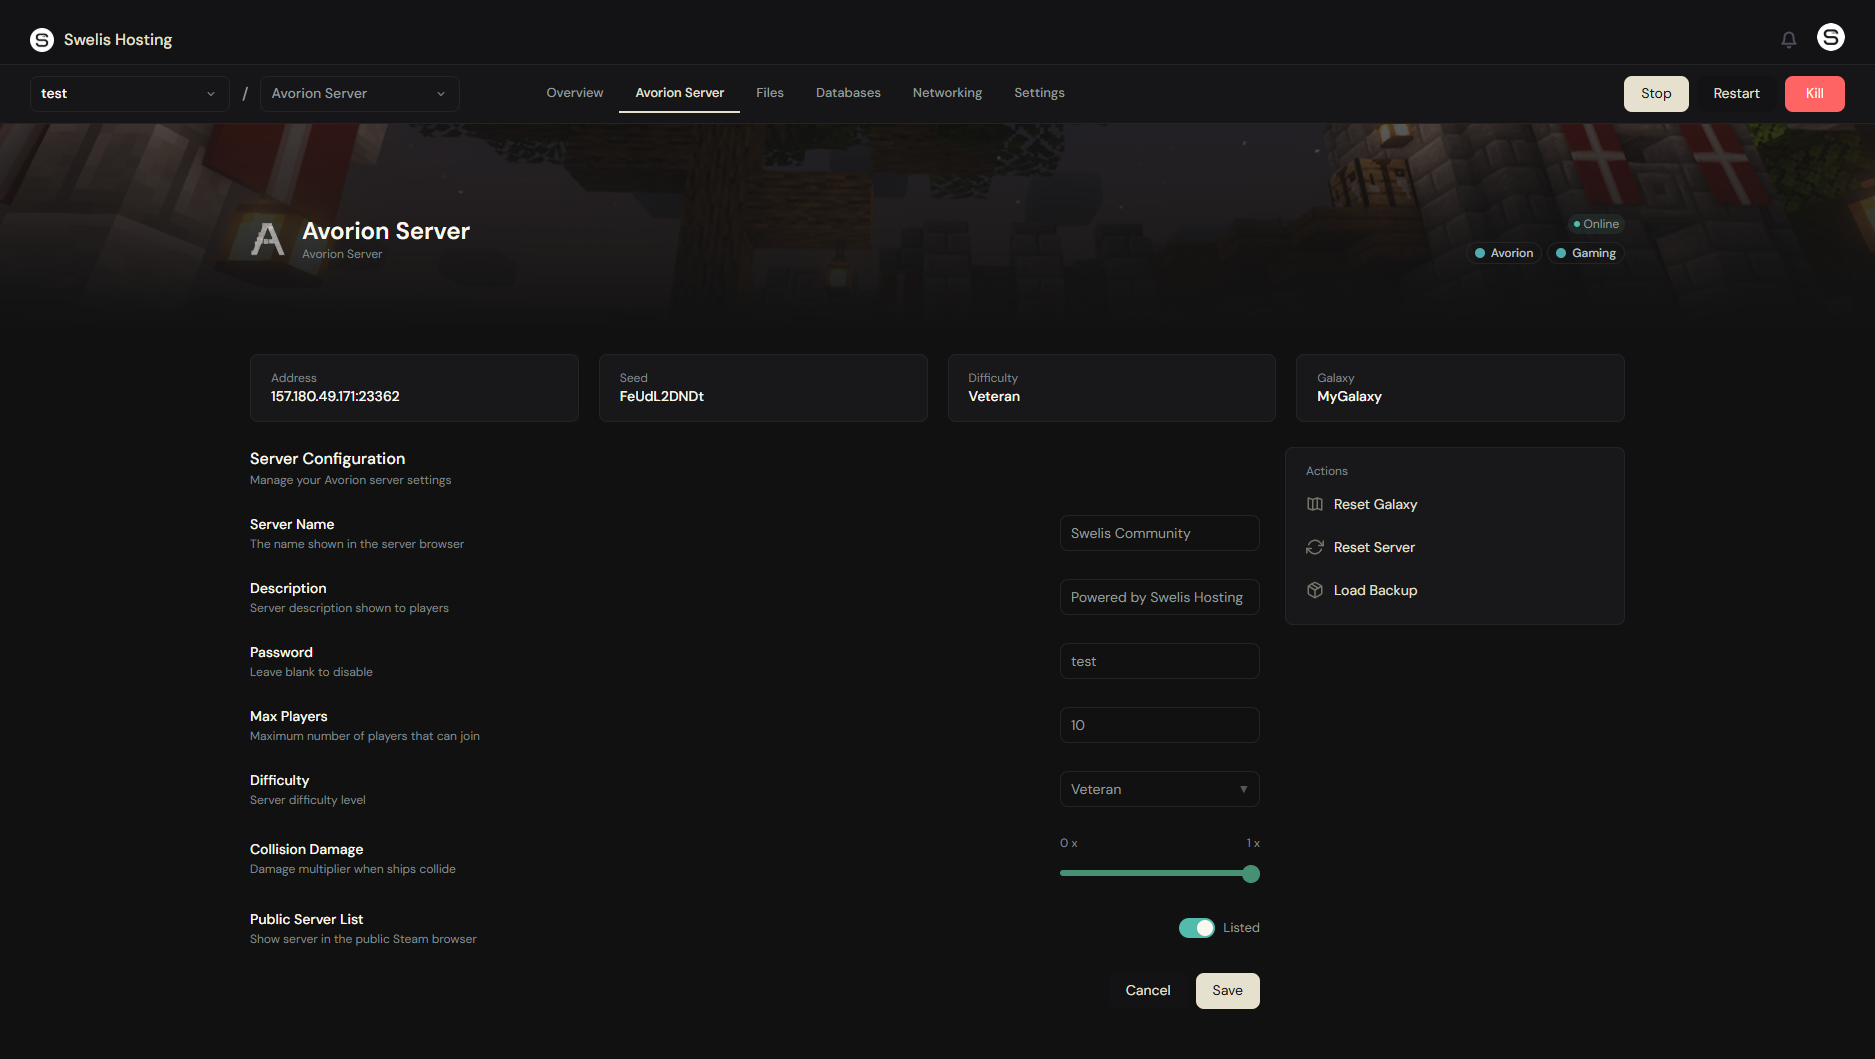Click the Max Players input field
The width and height of the screenshot is (1875, 1059).
coord(1159,725)
